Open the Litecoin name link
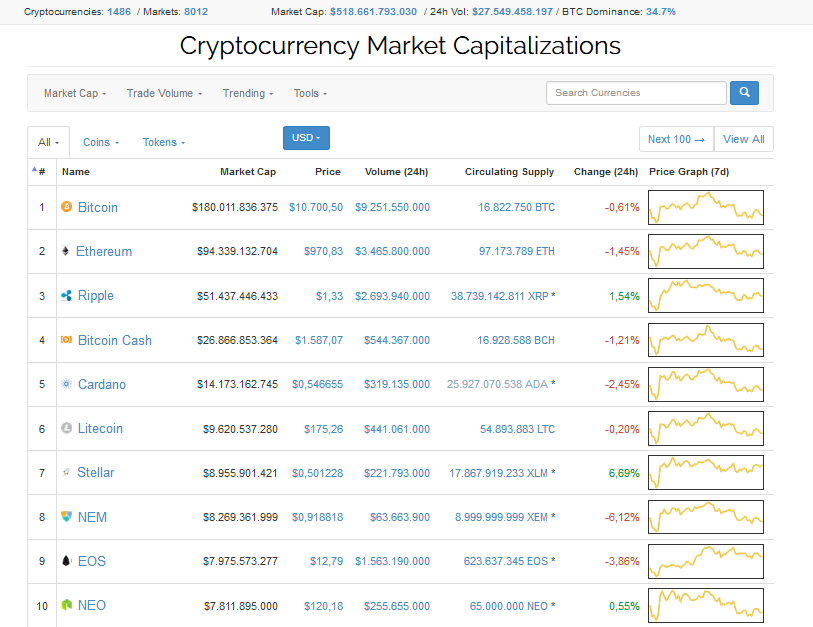Viewport: 813px width, 627px height. click(100, 428)
